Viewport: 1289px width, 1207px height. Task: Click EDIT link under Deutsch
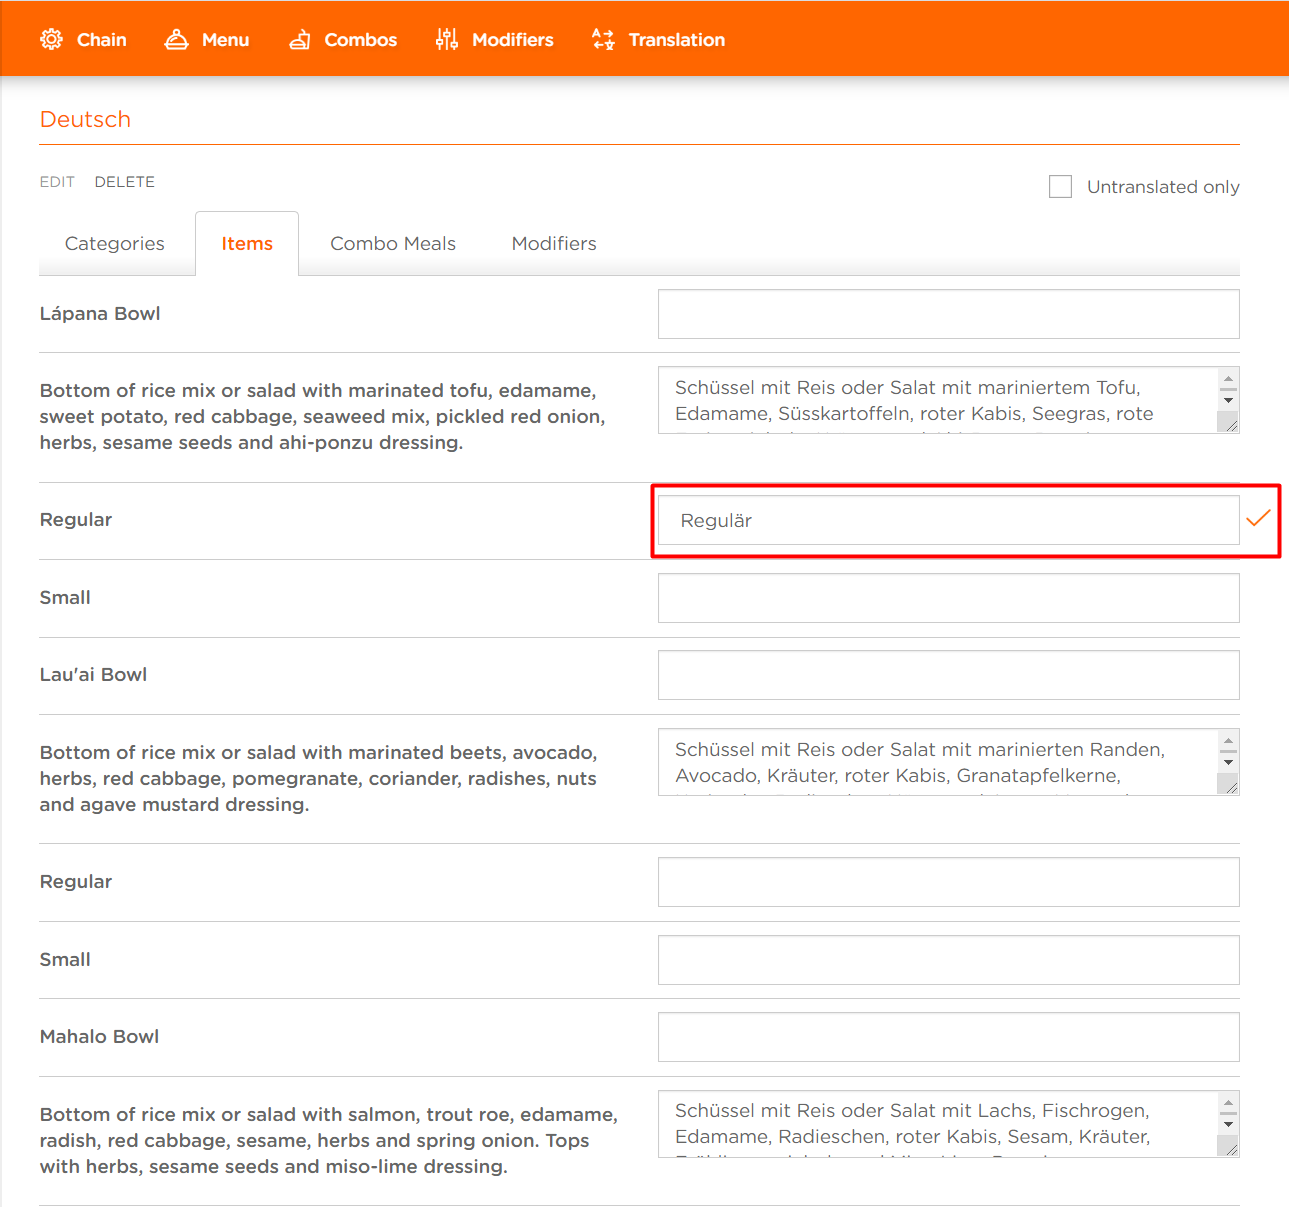tap(57, 182)
